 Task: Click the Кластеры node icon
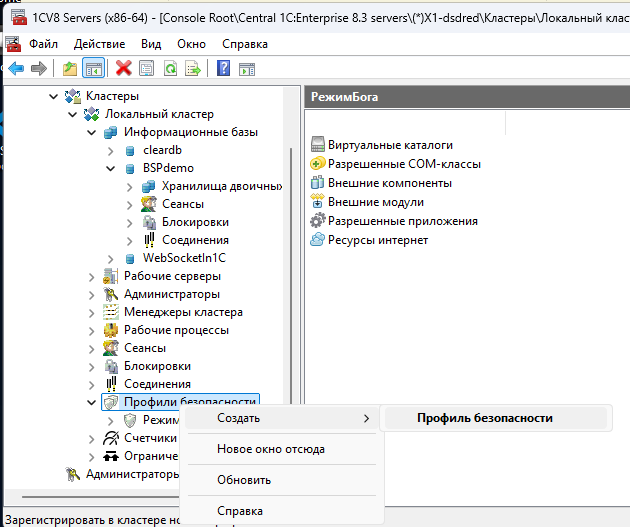[x=73, y=96]
